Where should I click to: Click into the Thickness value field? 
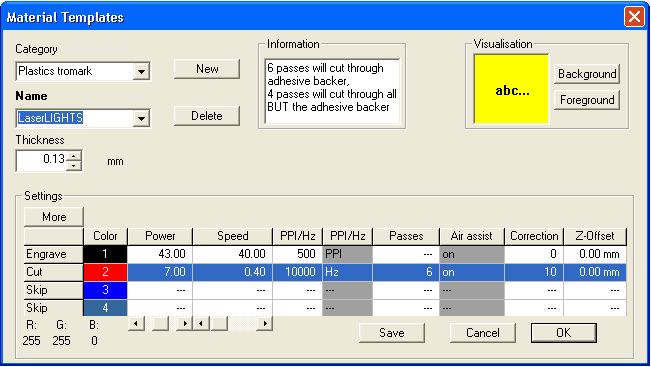(42, 161)
